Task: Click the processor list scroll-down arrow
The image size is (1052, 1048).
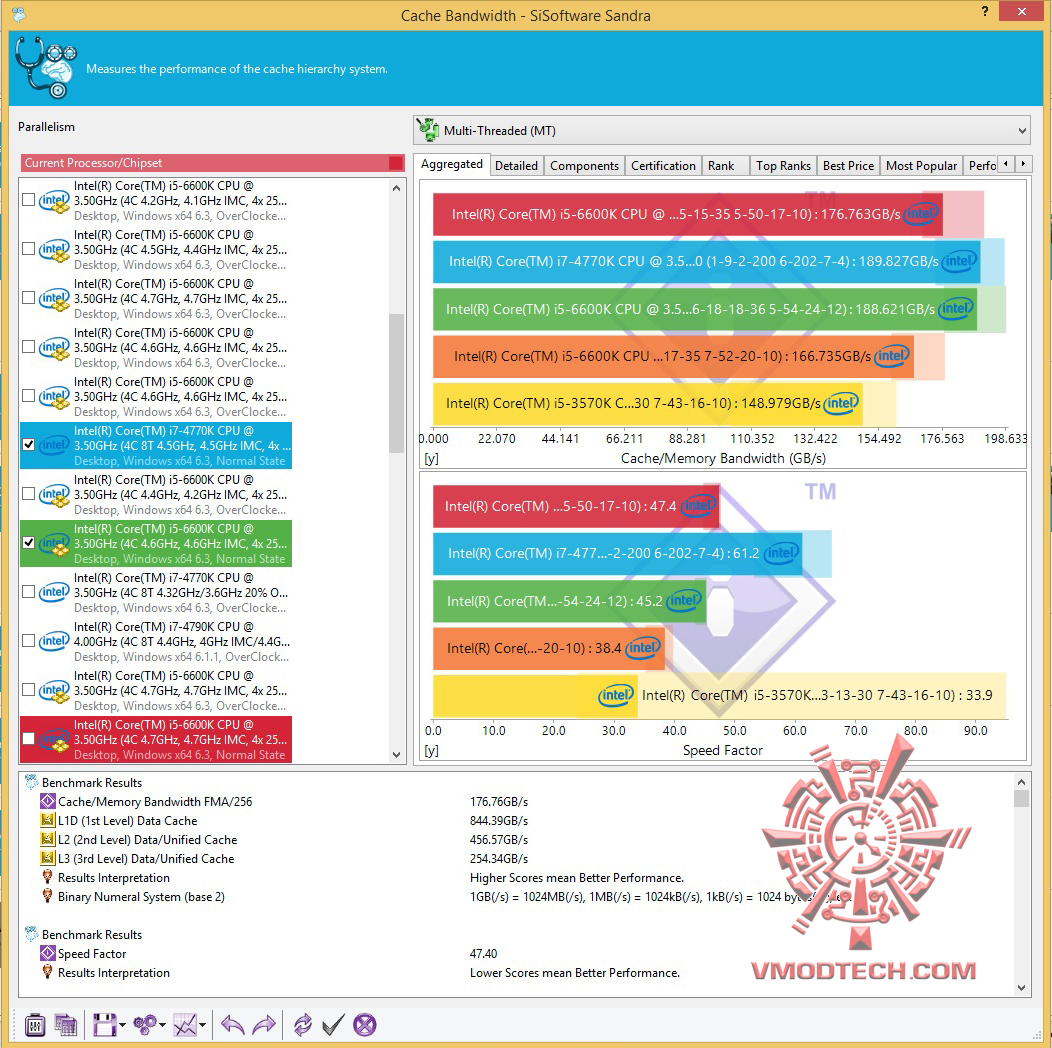Action: (396, 755)
